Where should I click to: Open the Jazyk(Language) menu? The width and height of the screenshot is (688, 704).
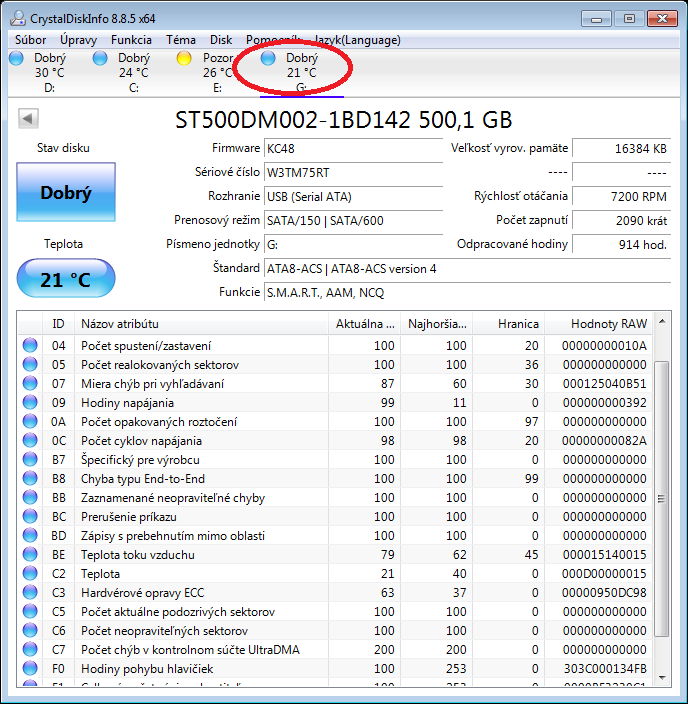(357, 40)
